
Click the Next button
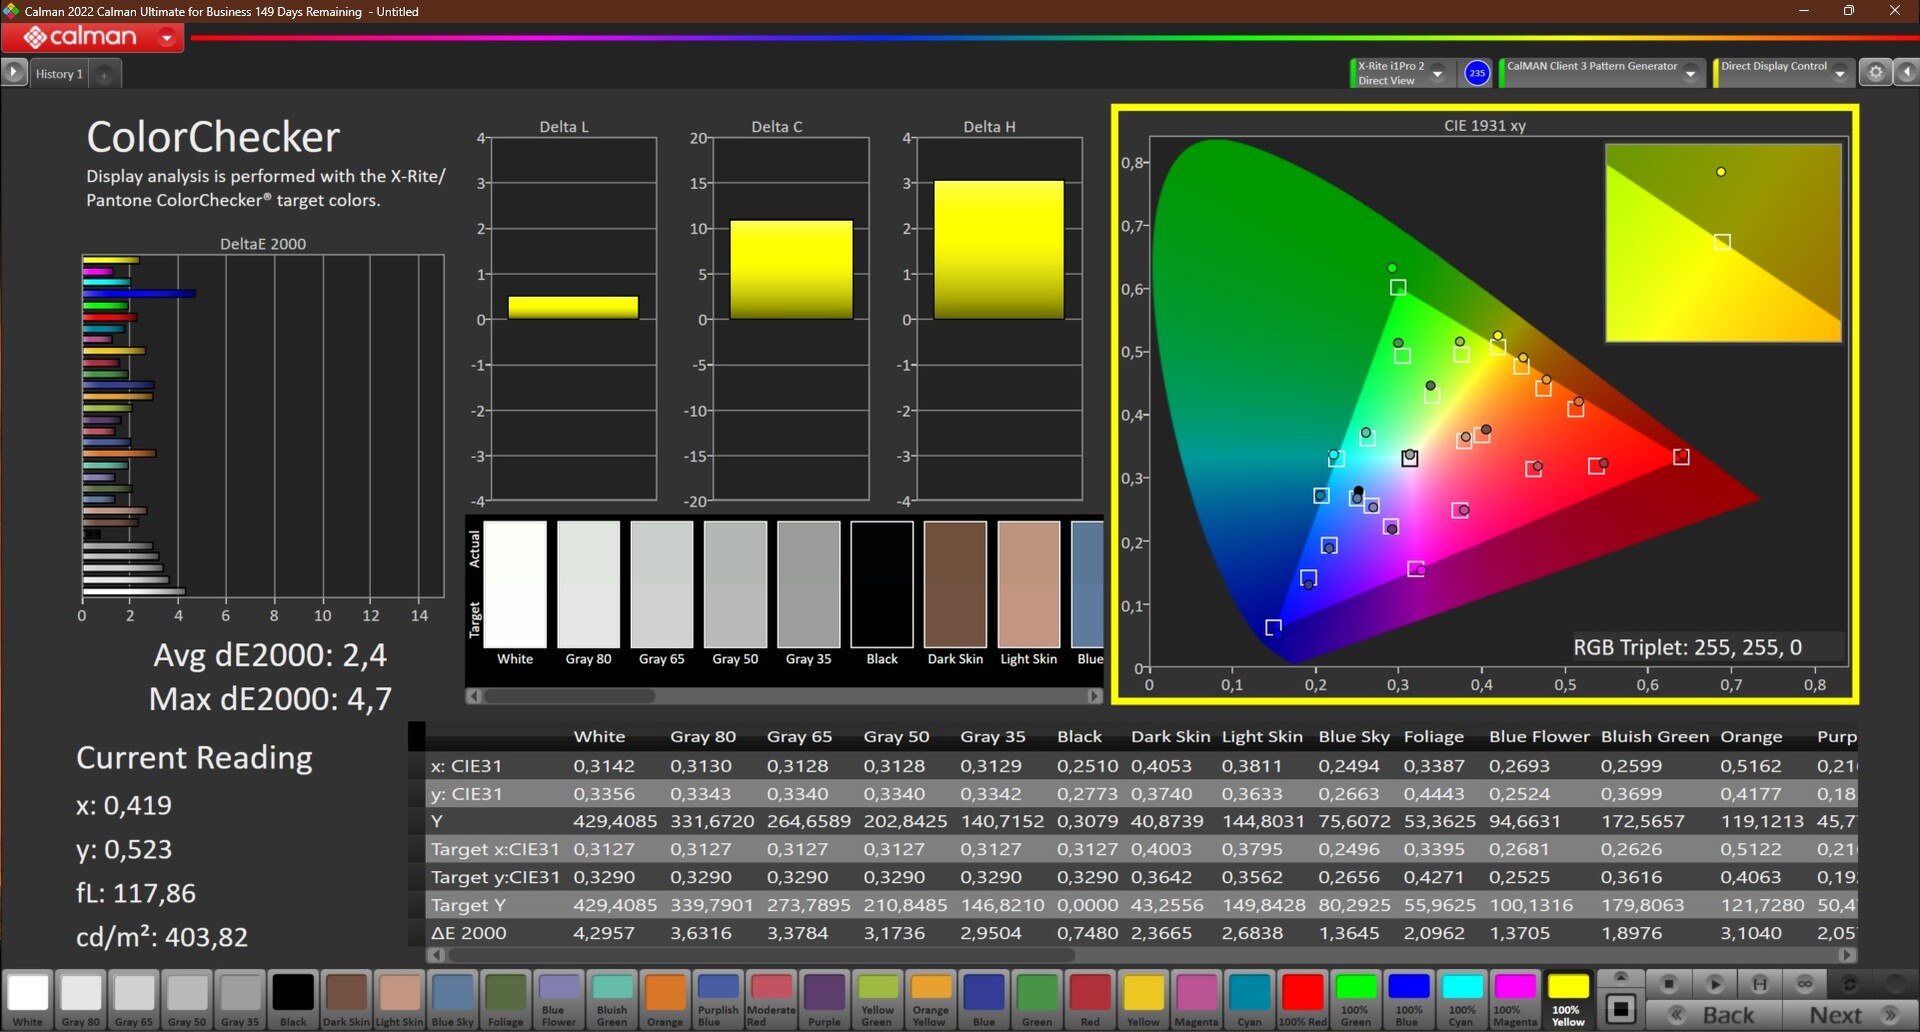point(1836,1015)
